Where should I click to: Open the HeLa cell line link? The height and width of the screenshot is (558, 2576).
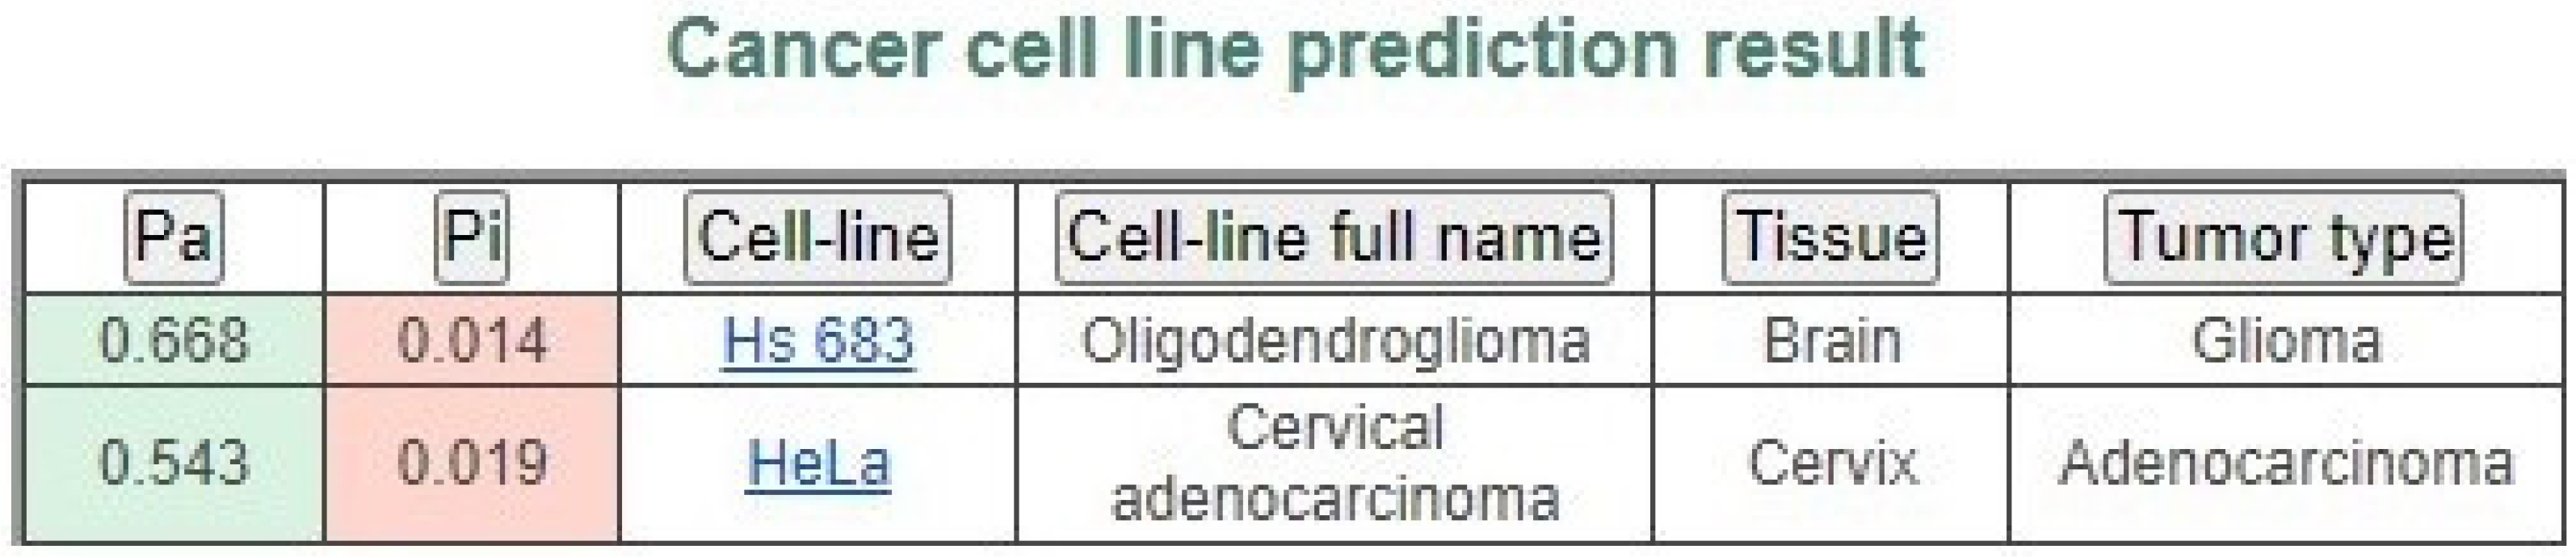click(818, 463)
